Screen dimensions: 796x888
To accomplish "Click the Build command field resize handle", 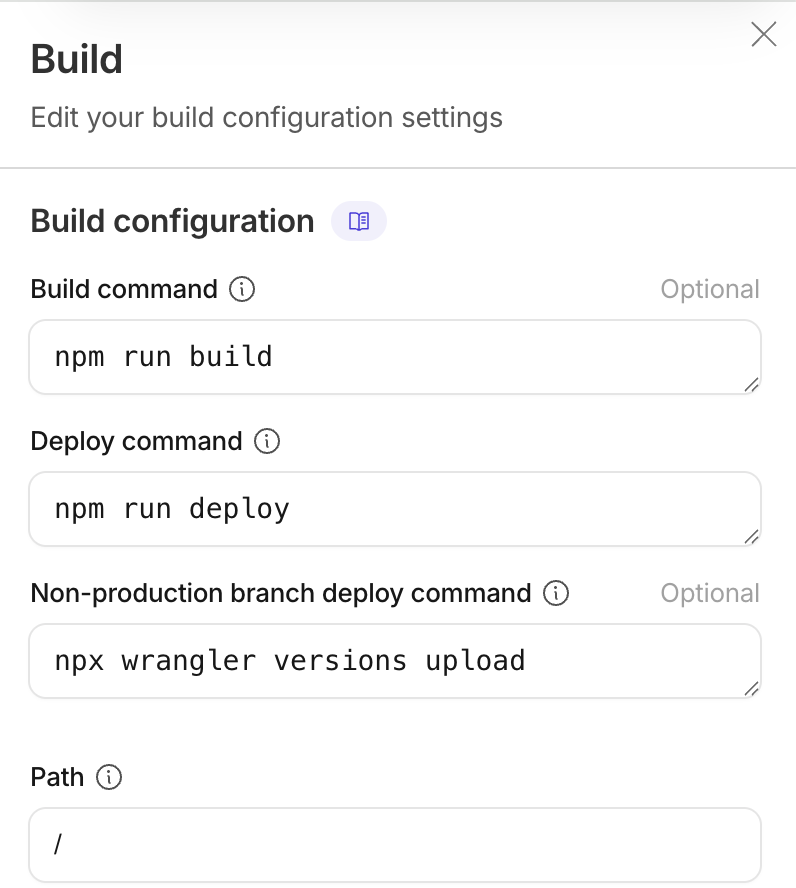I will (751, 385).
